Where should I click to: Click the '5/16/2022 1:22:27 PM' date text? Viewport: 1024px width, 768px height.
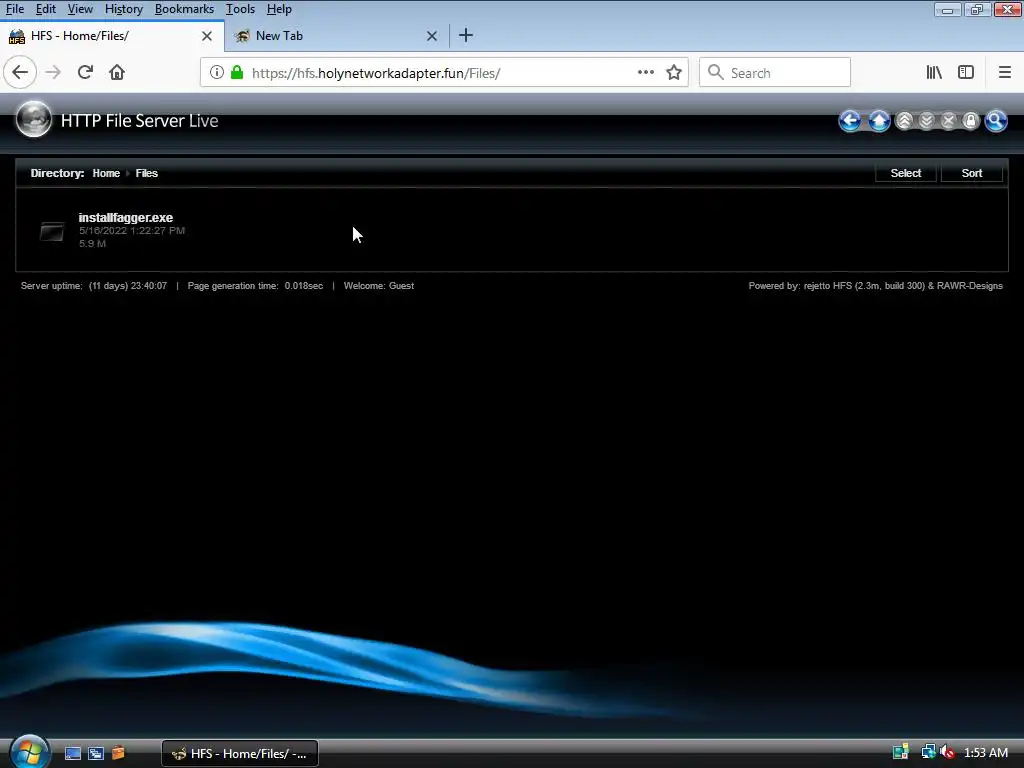coord(132,231)
